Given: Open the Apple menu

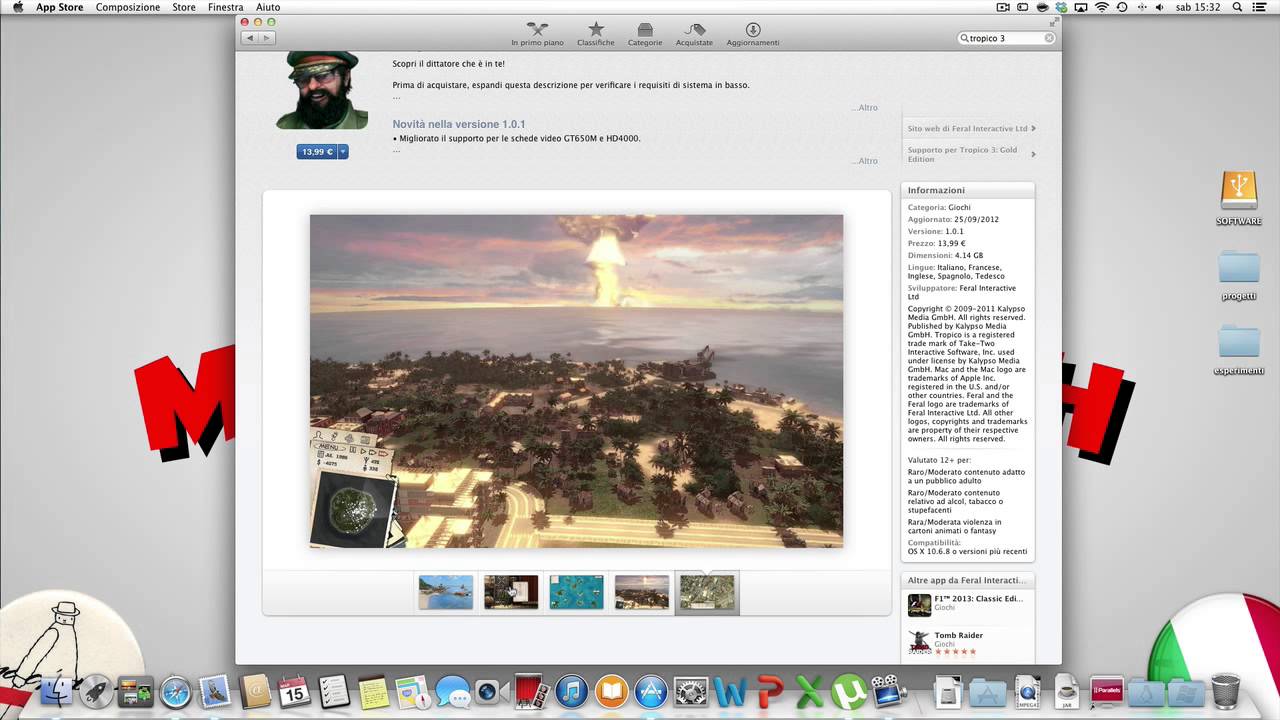Looking at the screenshot, I should click(17, 7).
